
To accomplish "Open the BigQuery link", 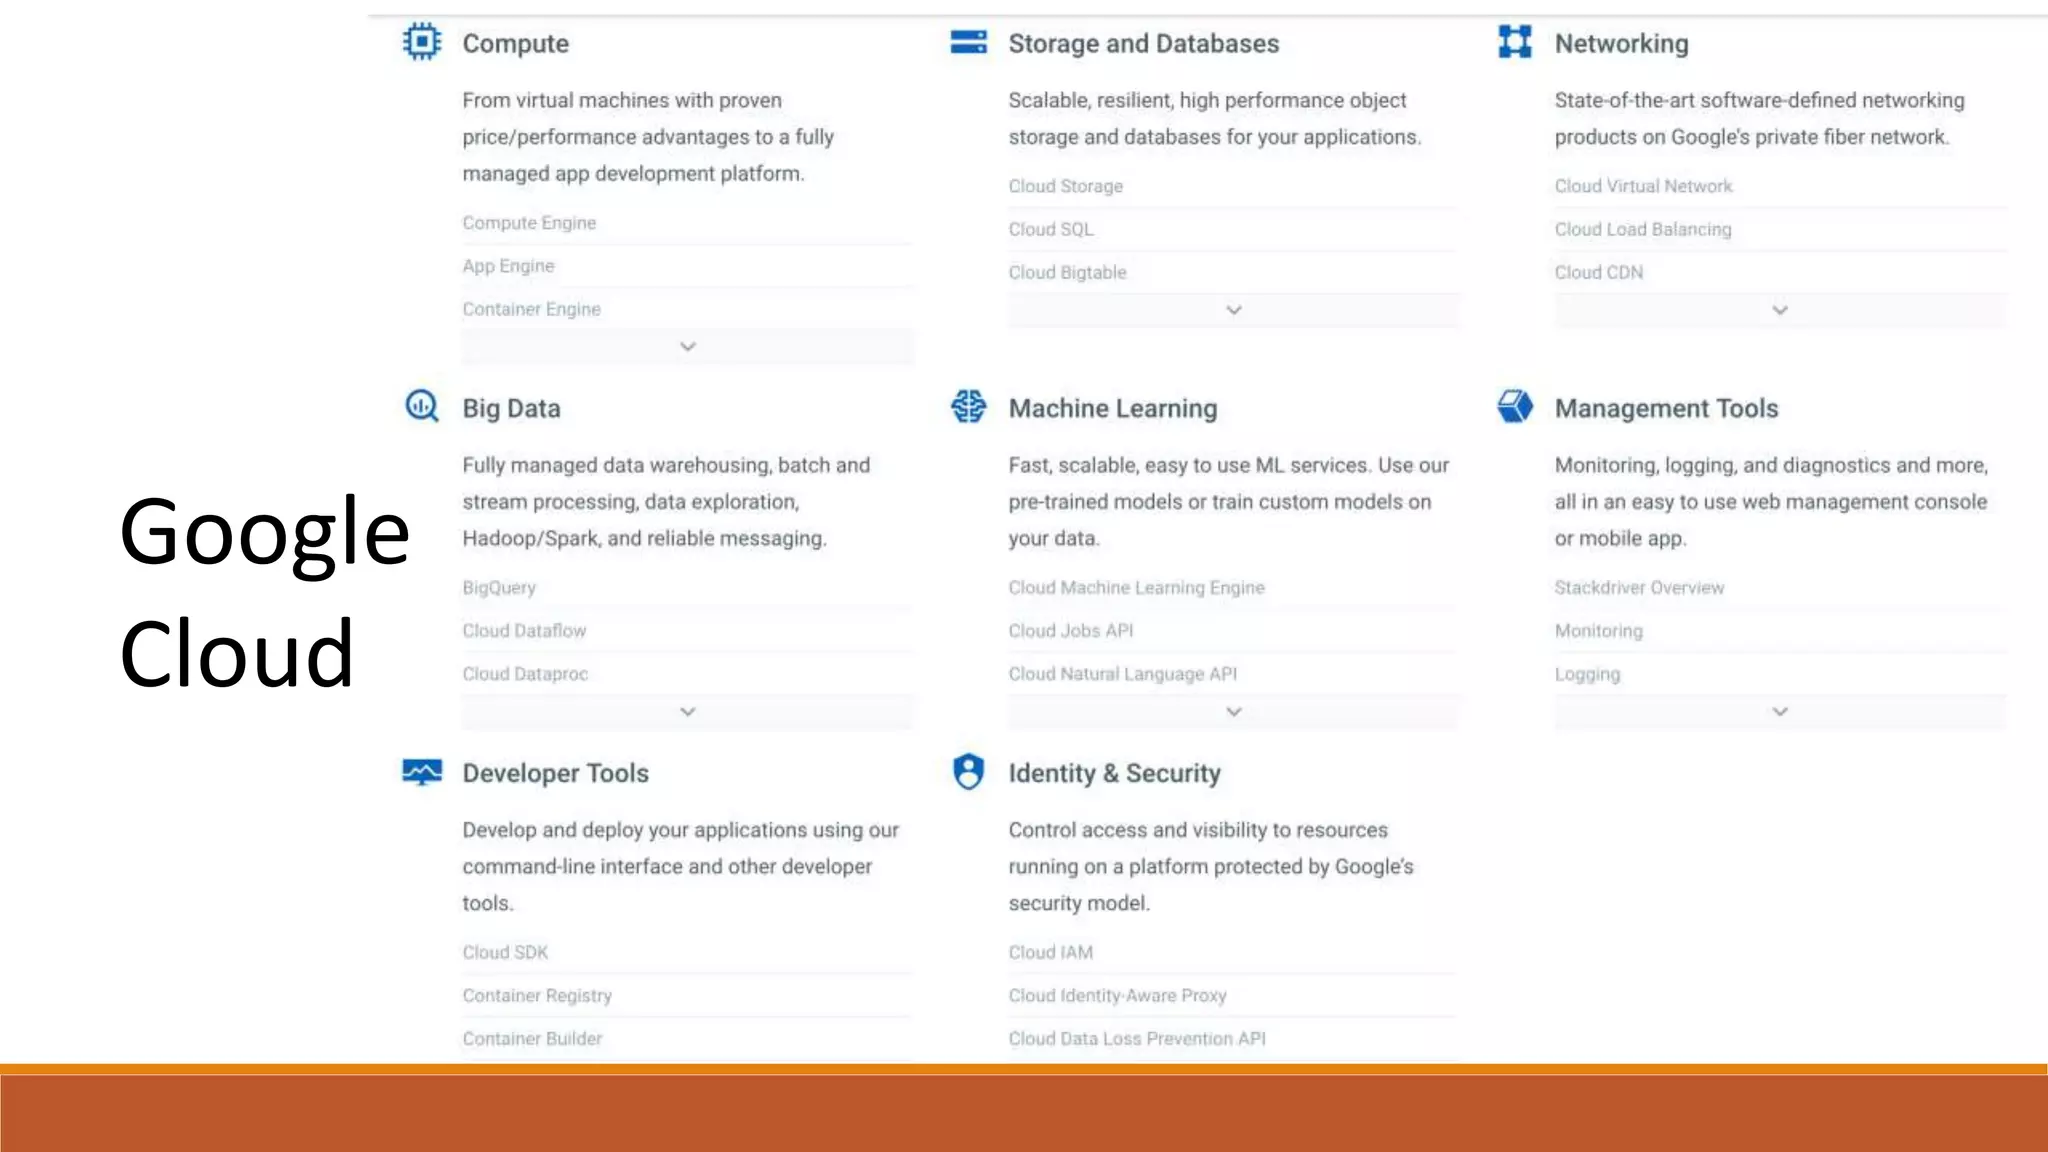I will (499, 588).
